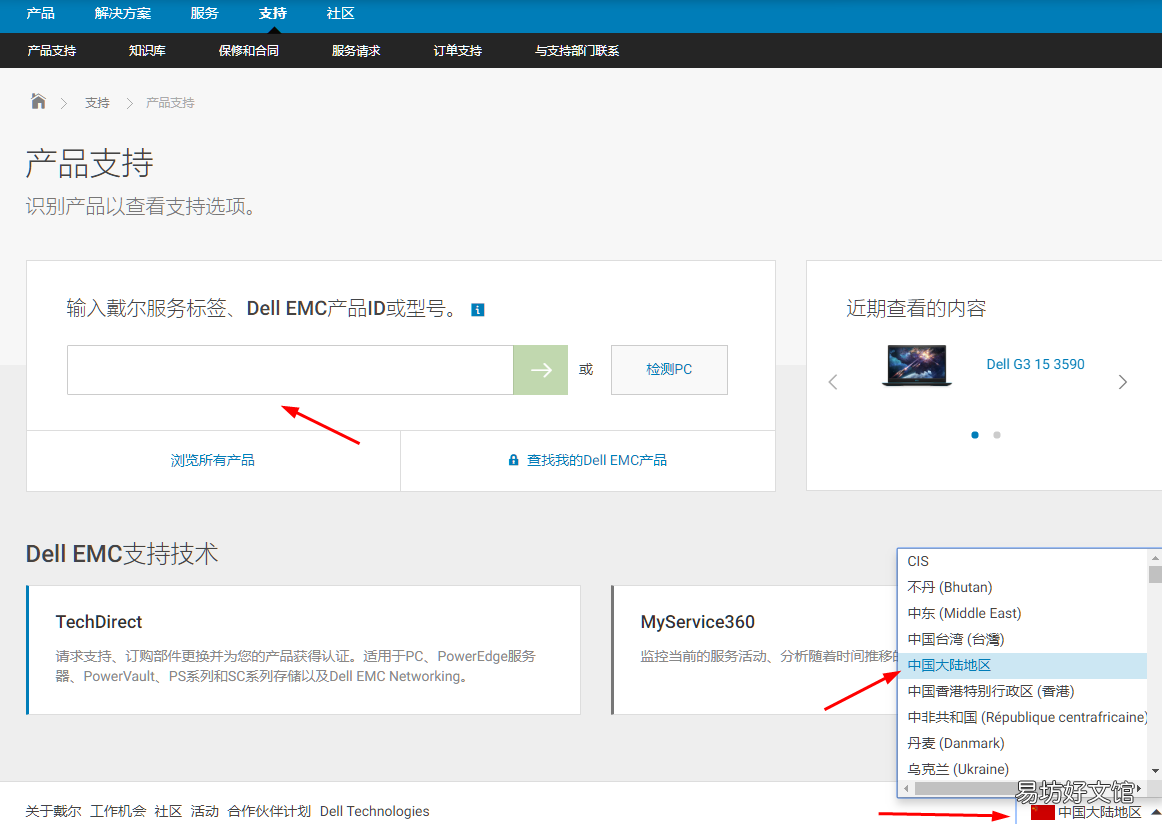The height and width of the screenshot is (824, 1162).
Task: Open the 服务 top menu
Action: pyautogui.click(x=205, y=13)
